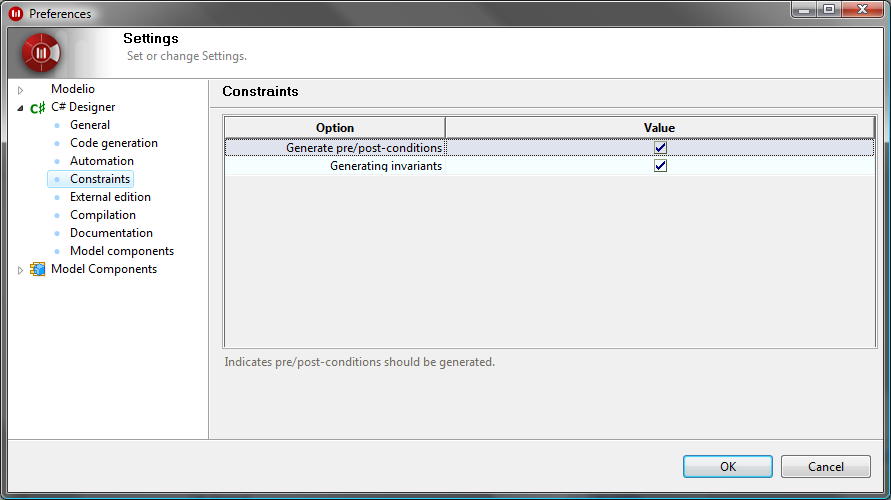Click the Value column header

(659, 128)
